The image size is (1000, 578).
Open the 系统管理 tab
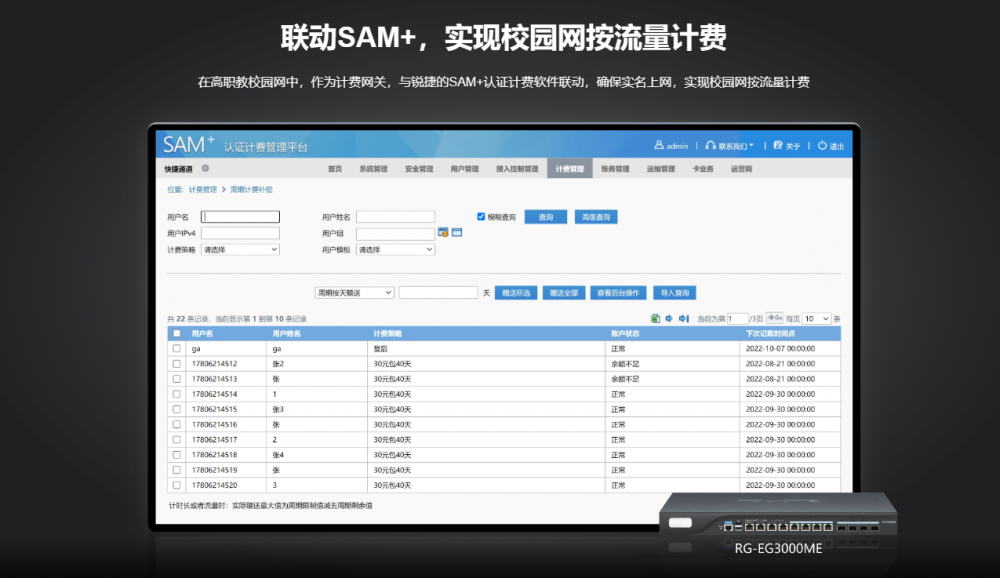coord(373,169)
